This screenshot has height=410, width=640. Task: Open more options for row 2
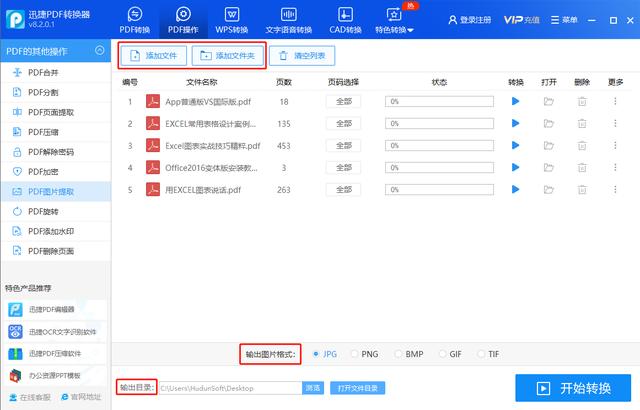615,123
